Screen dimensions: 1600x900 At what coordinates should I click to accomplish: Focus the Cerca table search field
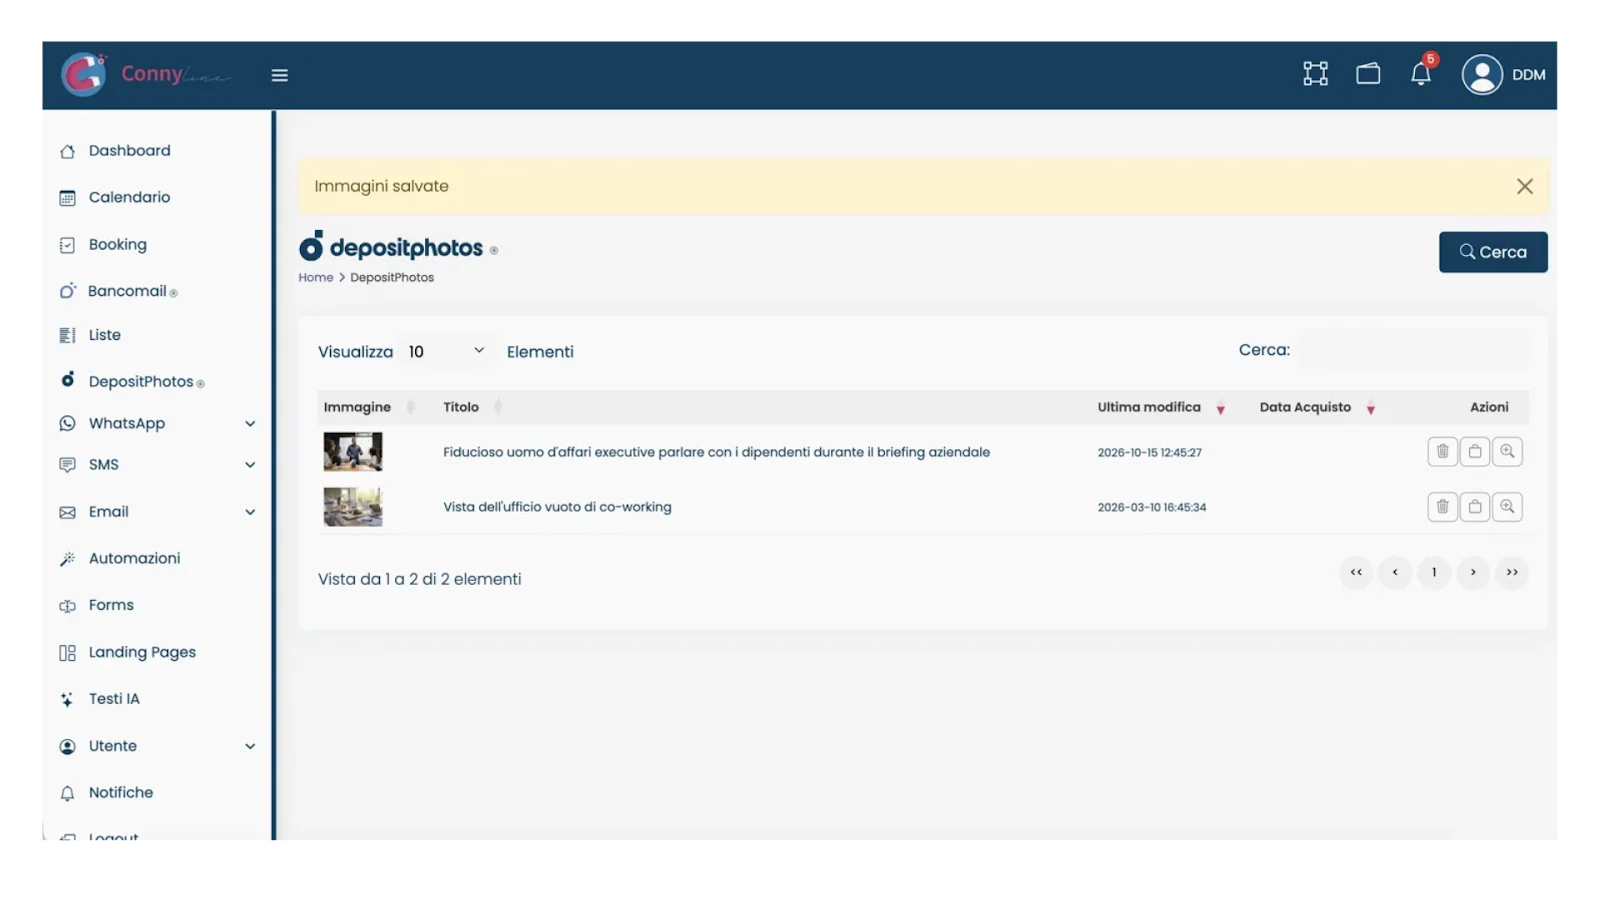pos(1413,350)
